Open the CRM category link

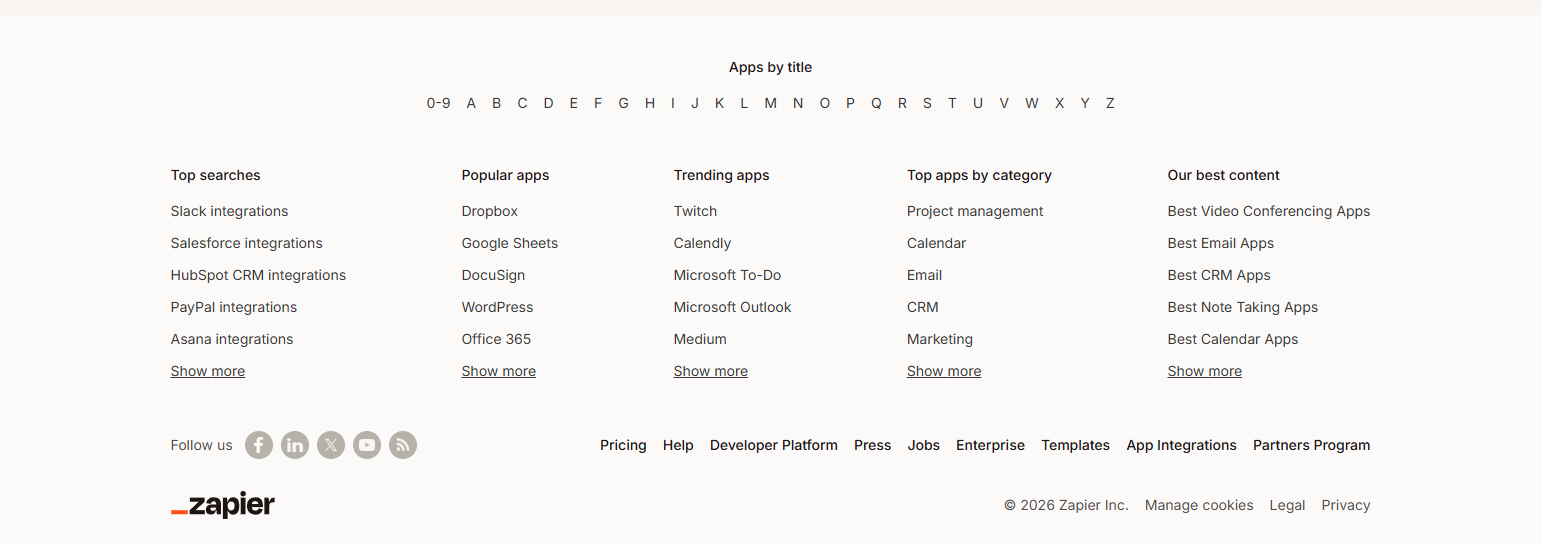point(923,307)
